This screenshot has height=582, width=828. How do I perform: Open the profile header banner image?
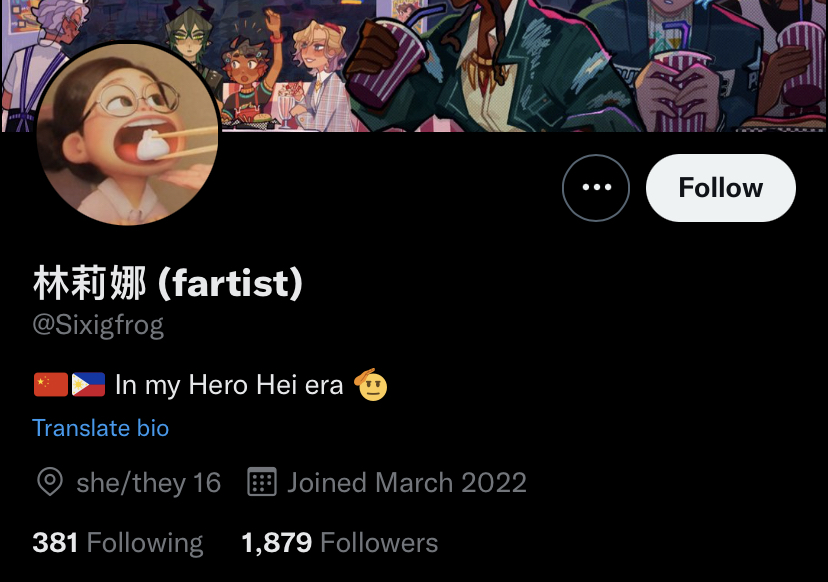click(x=414, y=65)
